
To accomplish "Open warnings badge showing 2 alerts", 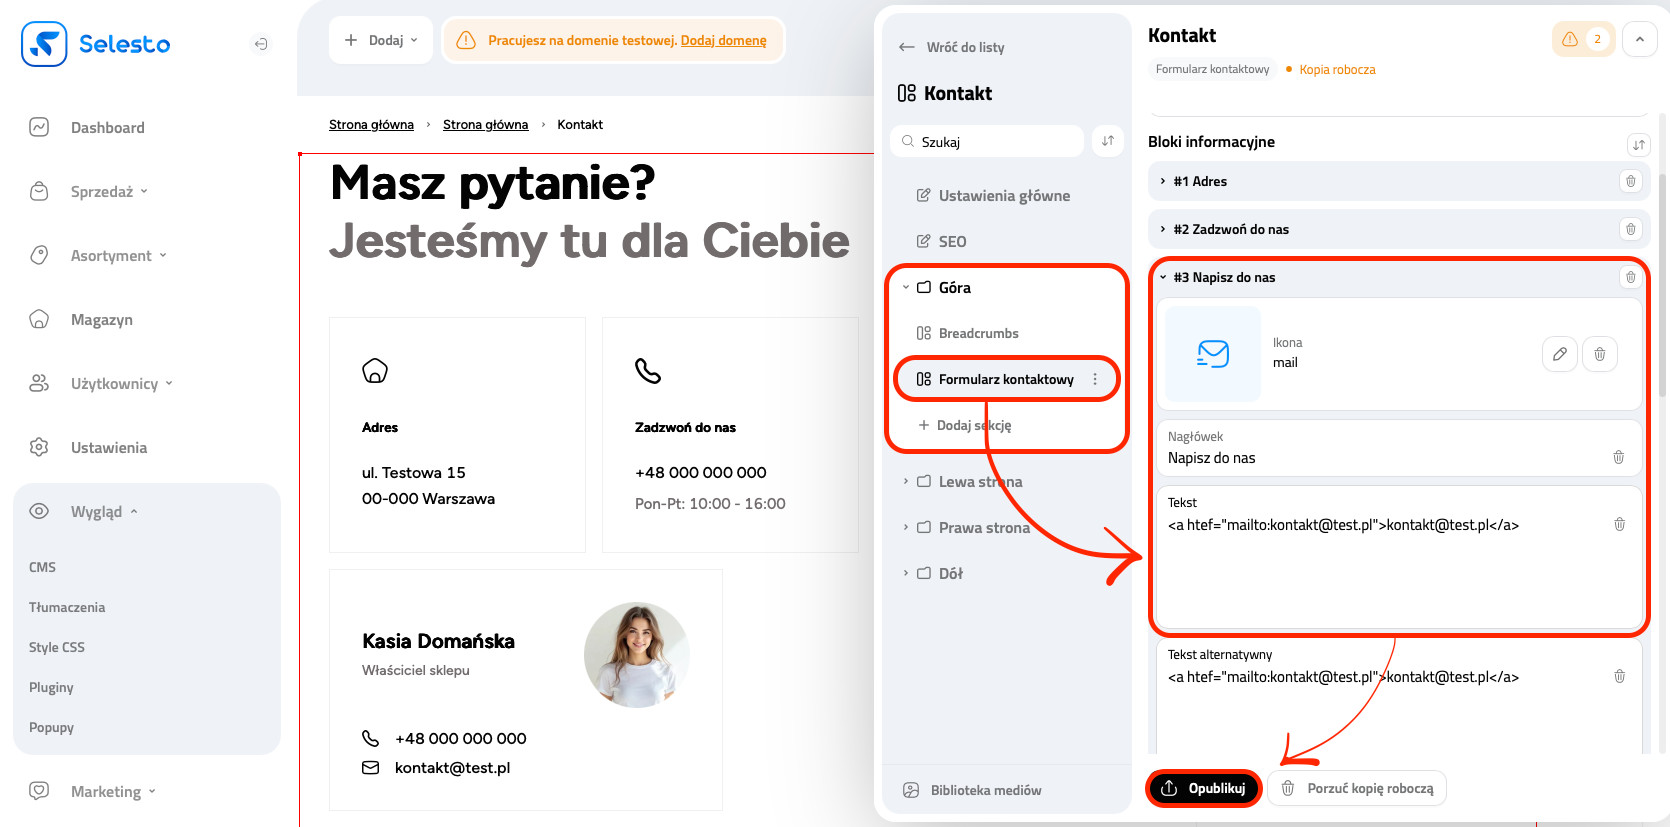I will point(1583,39).
